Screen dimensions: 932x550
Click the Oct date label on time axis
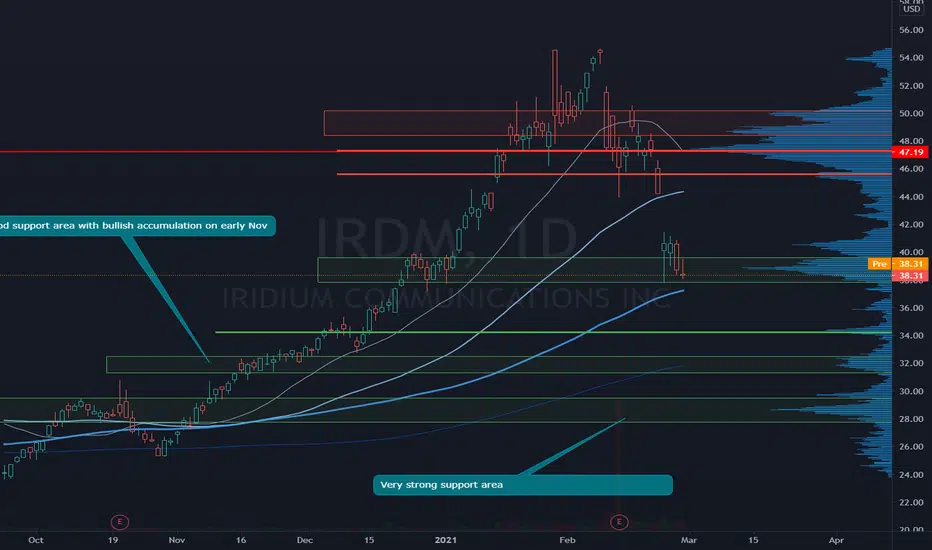tap(36, 540)
